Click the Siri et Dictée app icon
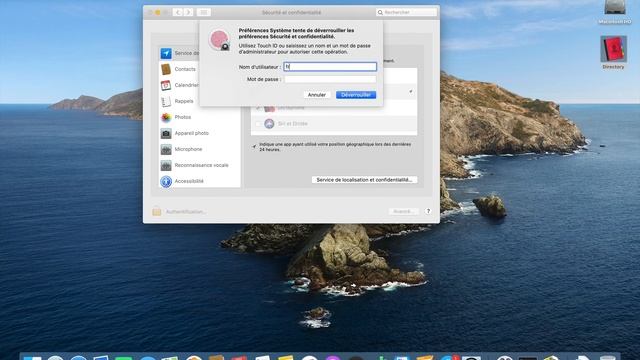The height and width of the screenshot is (360, 640). [269, 124]
